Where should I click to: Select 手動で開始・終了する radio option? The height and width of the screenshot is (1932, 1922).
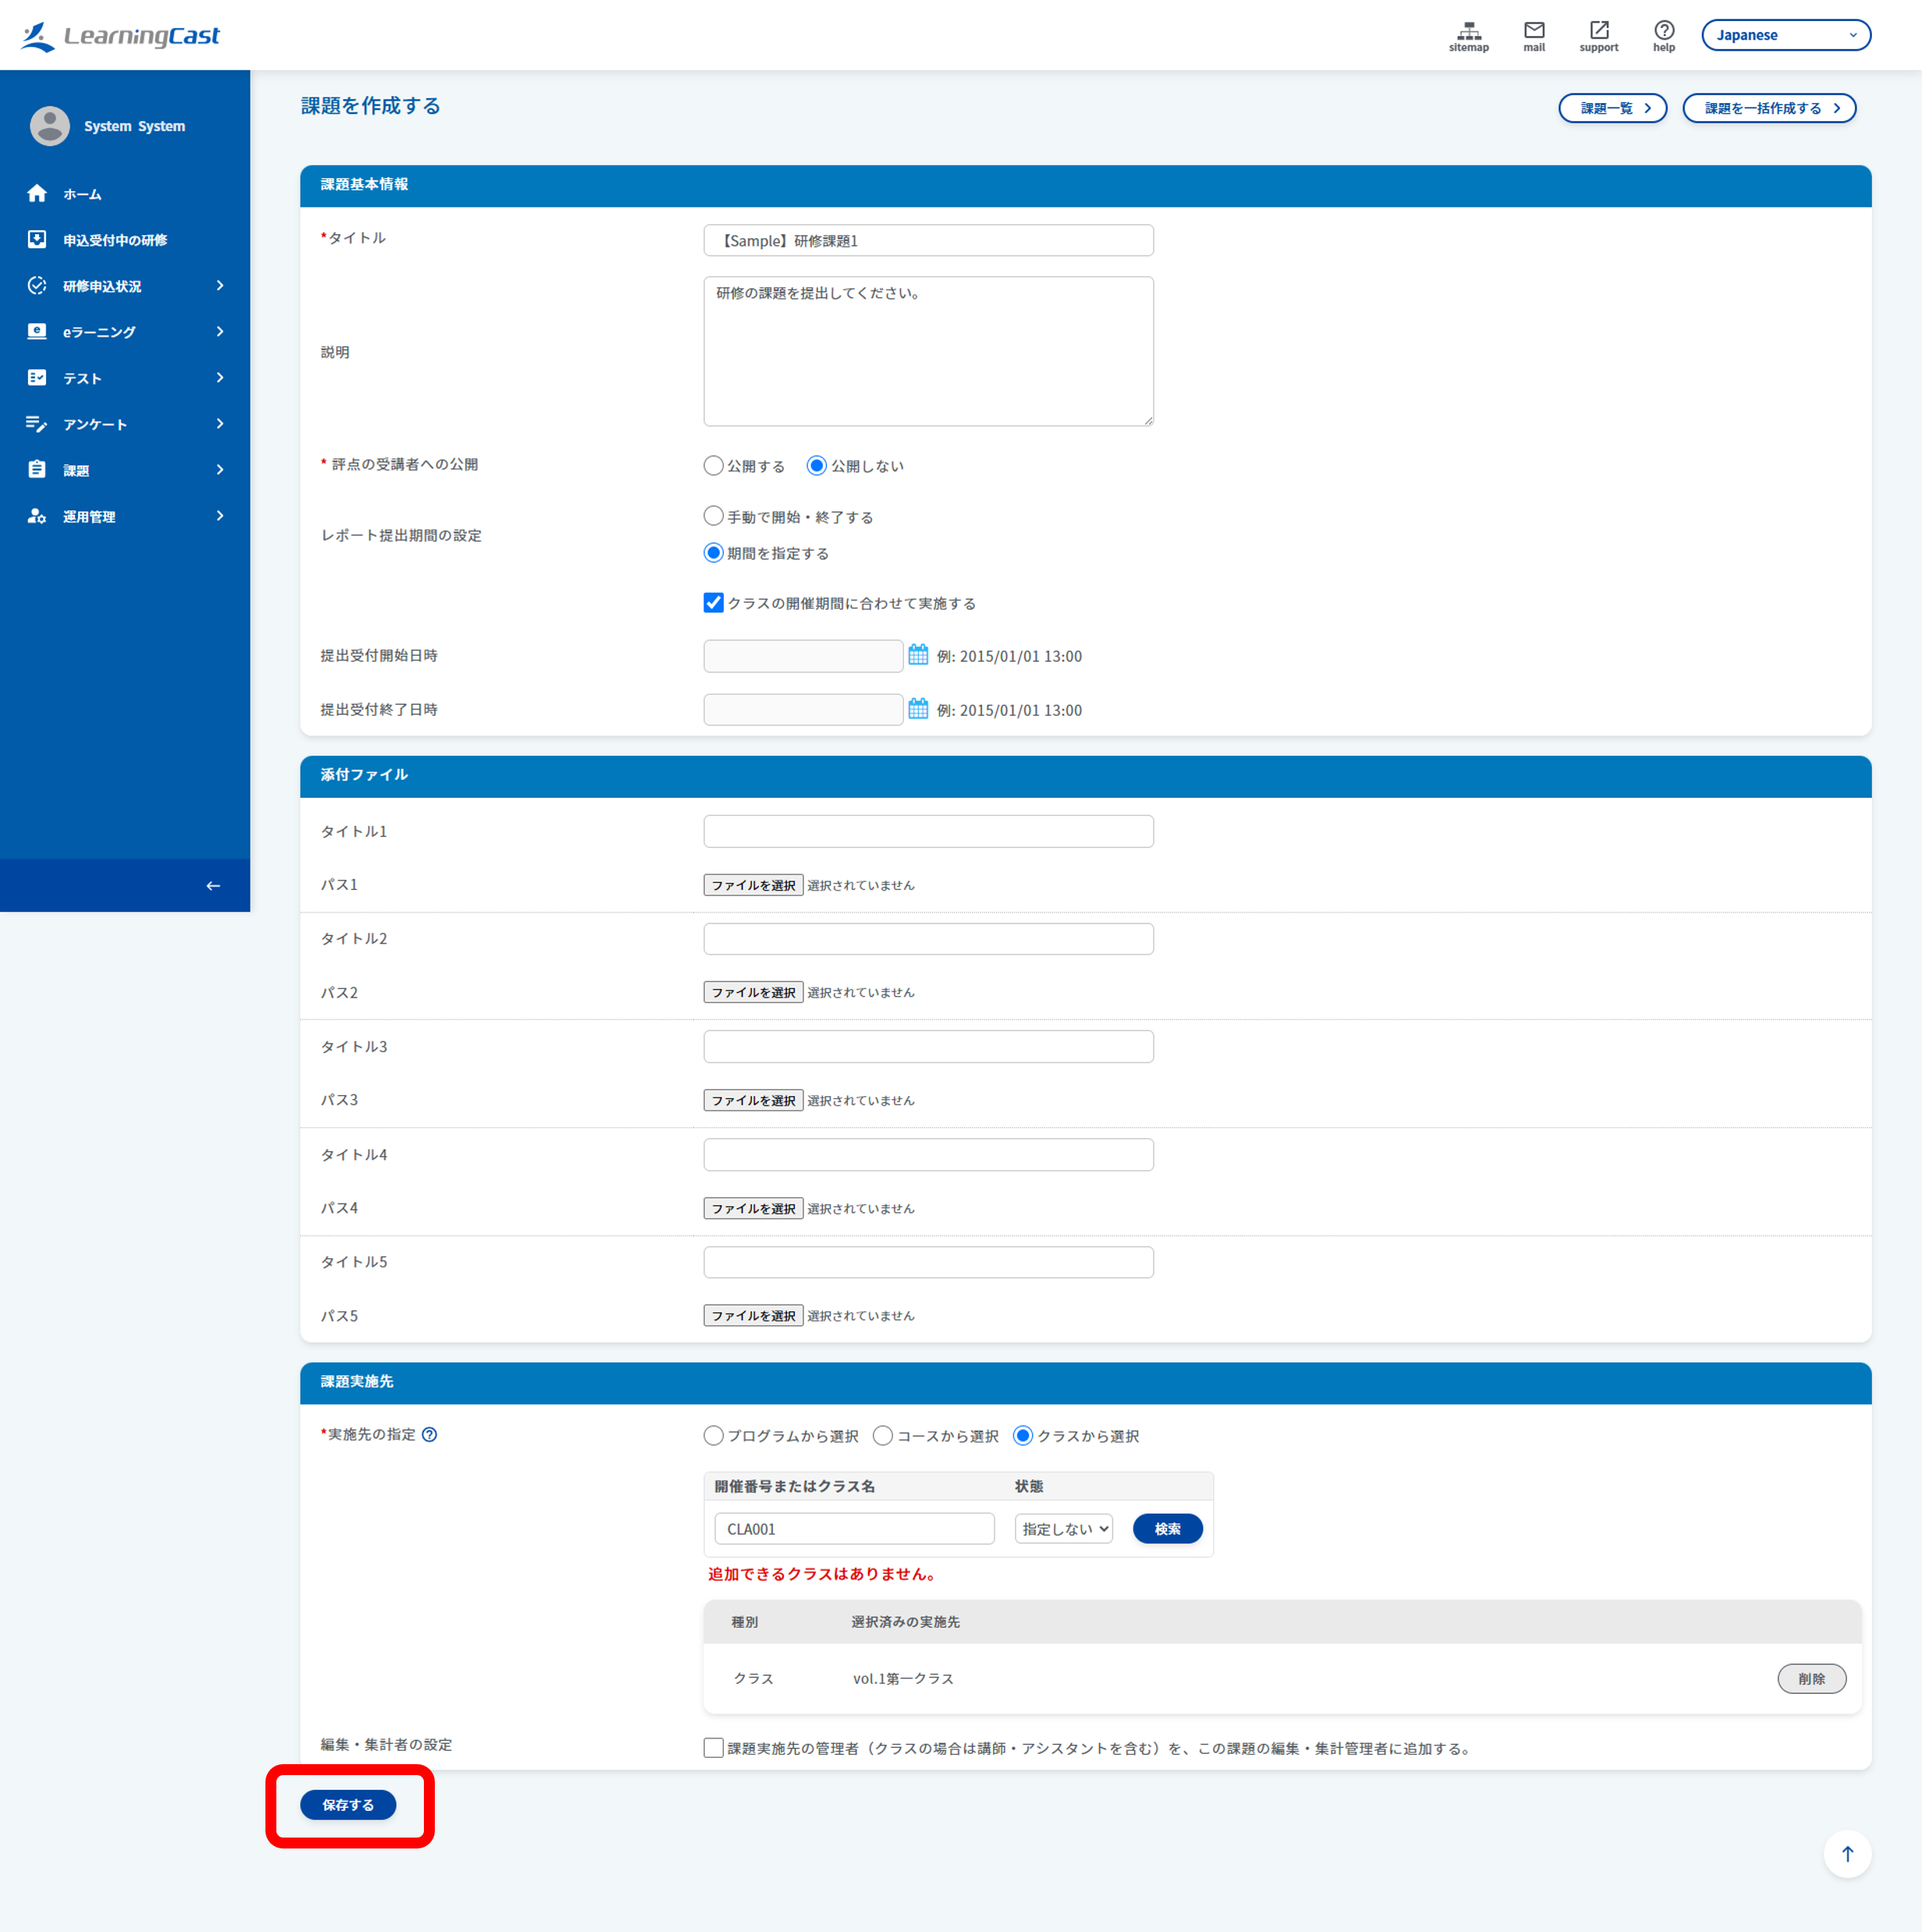(x=713, y=516)
